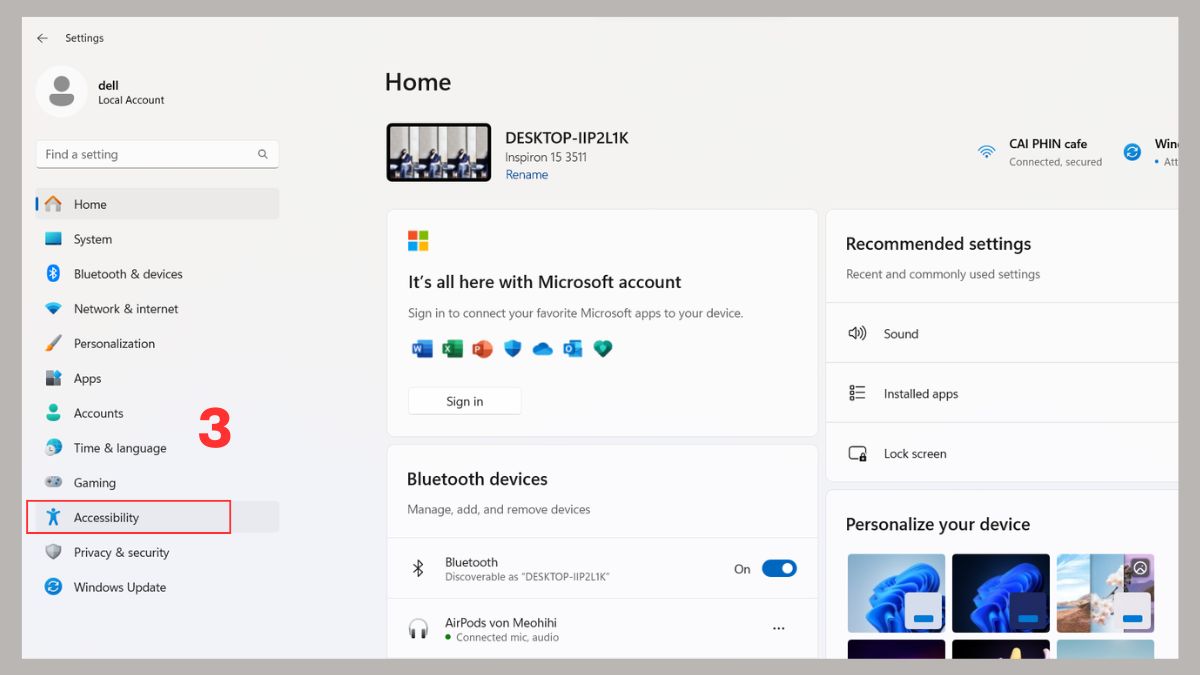Open System via its monitor icon
Image resolution: width=1200 pixels, height=675 pixels.
(x=54, y=239)
